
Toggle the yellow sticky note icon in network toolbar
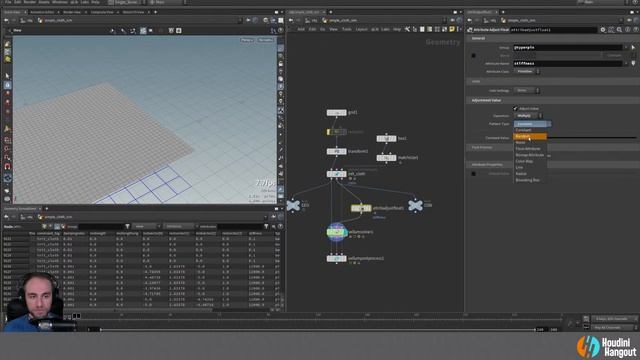coord(452,29)
